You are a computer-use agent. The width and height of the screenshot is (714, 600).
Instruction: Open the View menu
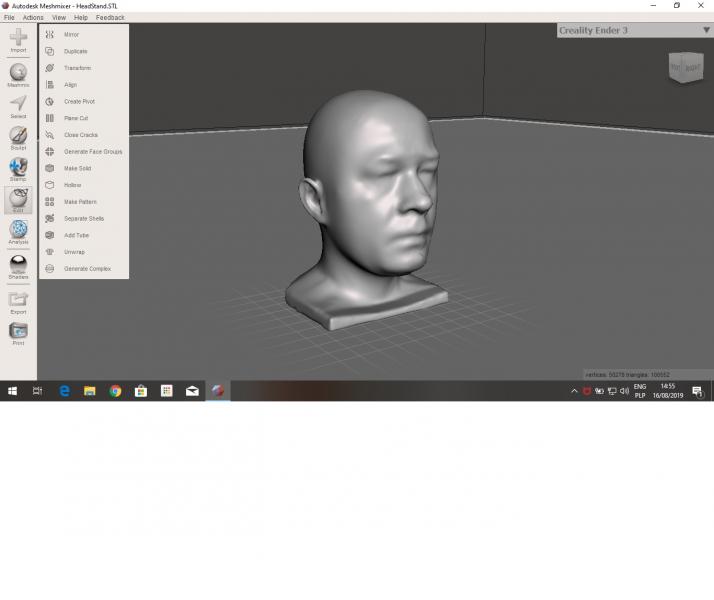59,17
